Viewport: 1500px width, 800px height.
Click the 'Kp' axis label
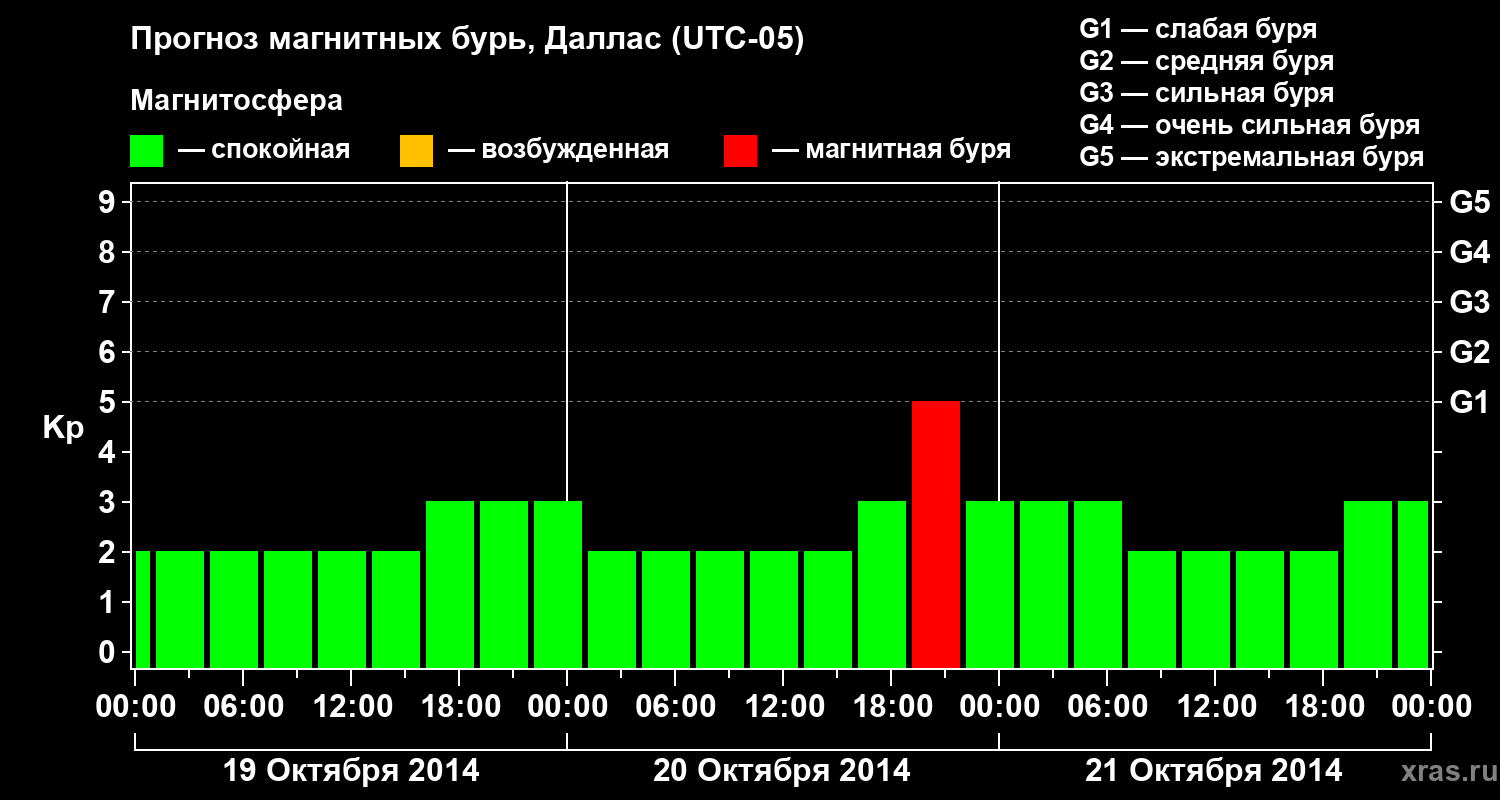(x=63, y=428)
